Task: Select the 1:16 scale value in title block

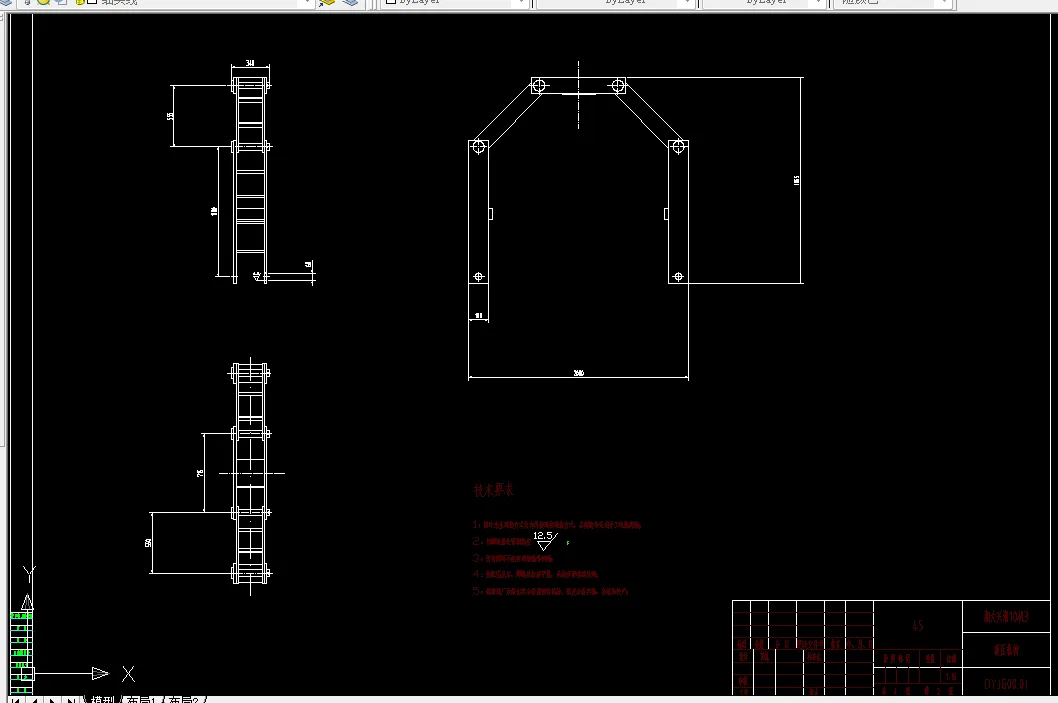Action: [951, 676]
